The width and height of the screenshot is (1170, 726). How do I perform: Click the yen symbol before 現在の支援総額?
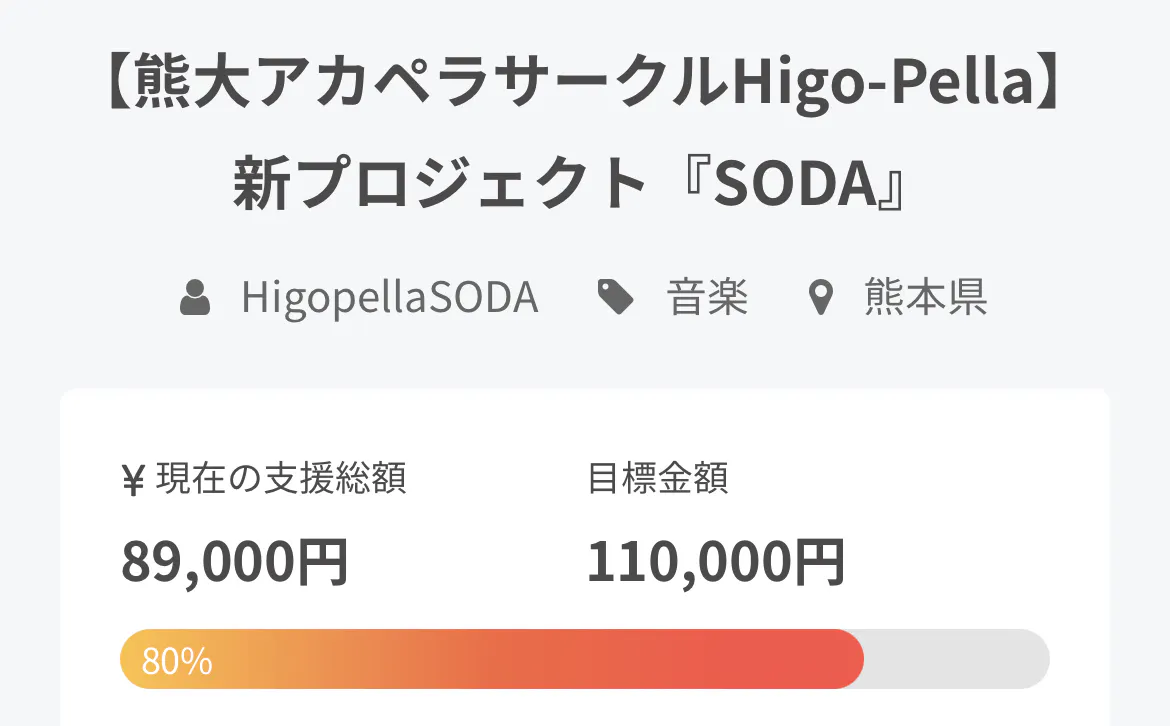pos(133,480)
